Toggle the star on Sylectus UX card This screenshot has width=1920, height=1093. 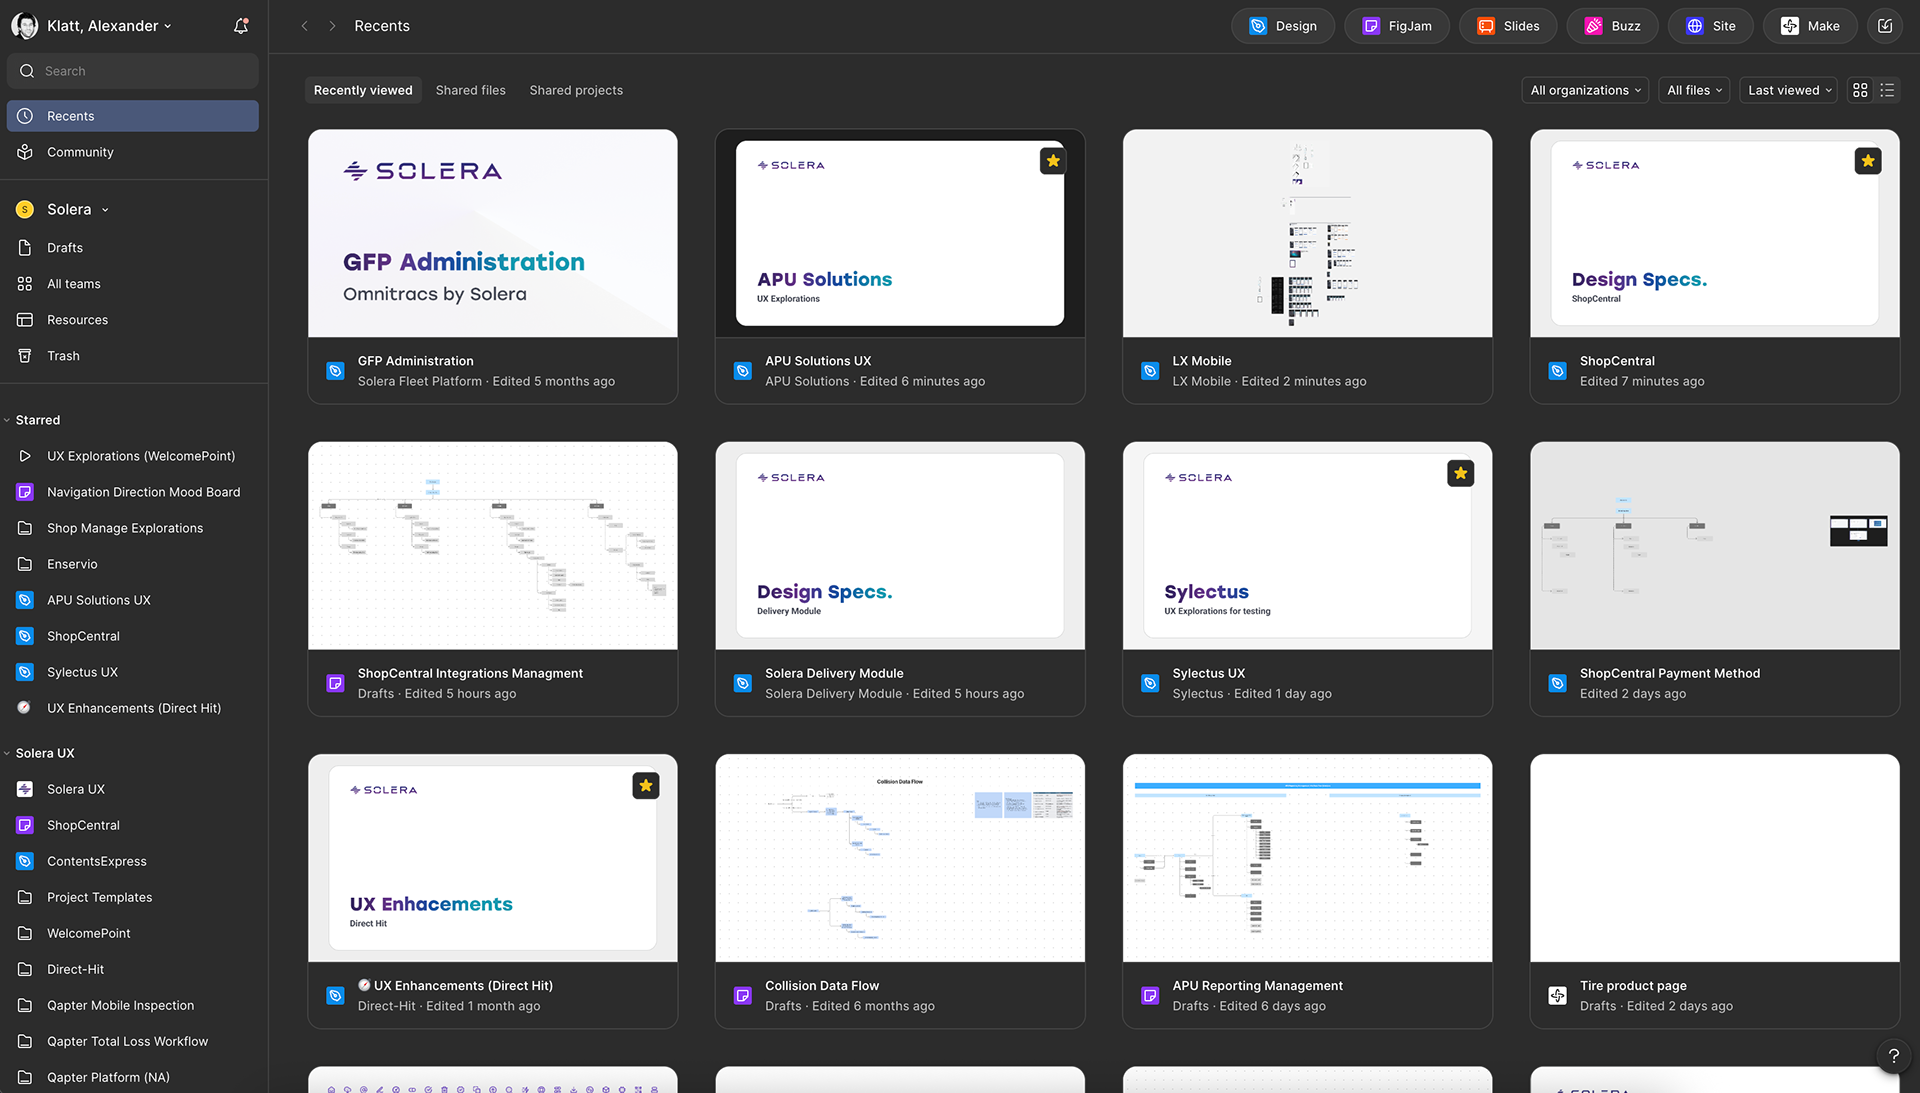1460,473
